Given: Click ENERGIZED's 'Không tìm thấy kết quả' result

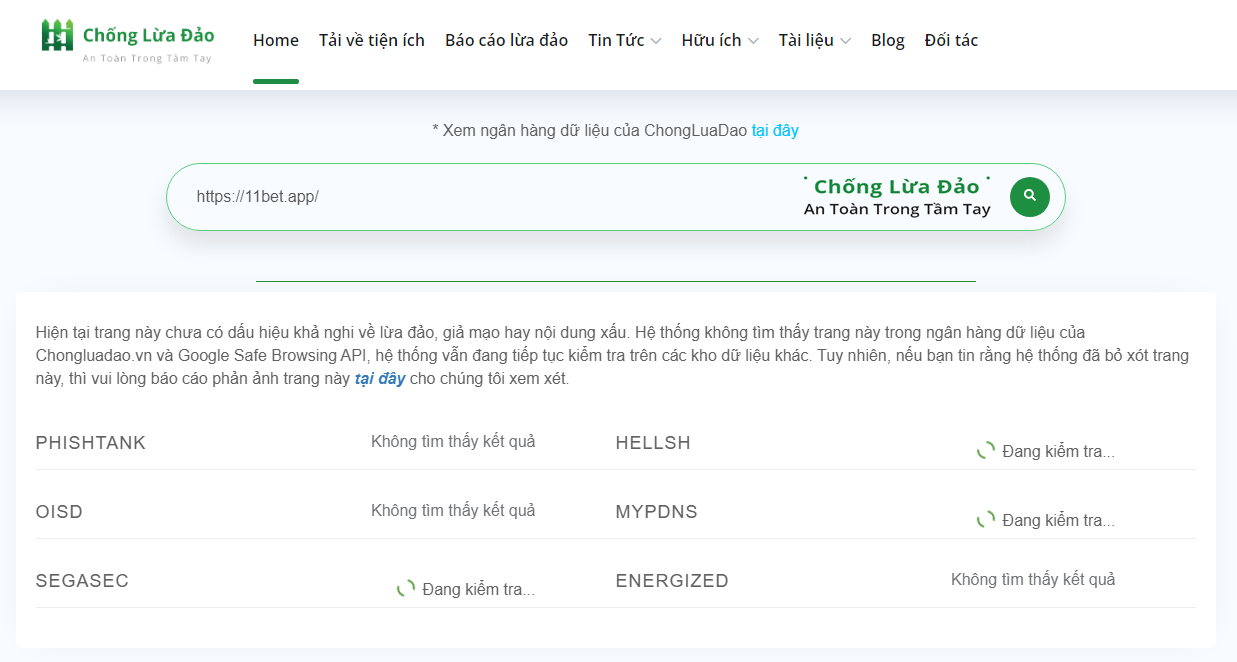Looking at the screenshot, I should (x=1033, y=579).
